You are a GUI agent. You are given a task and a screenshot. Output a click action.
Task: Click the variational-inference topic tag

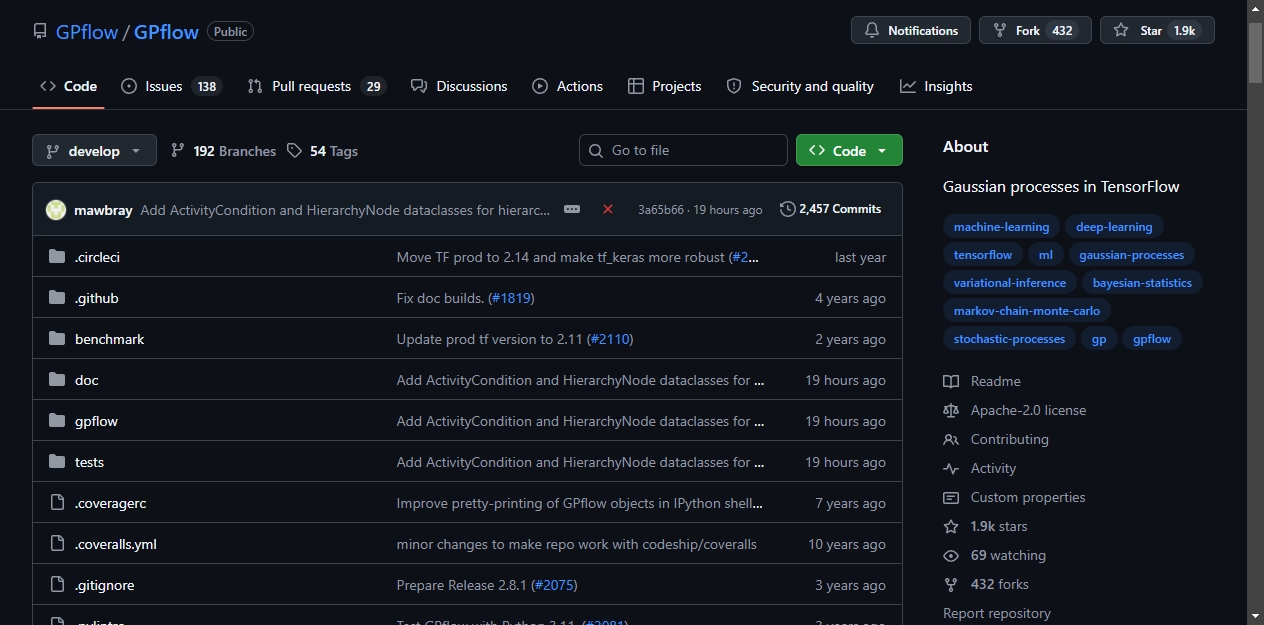pos(1010,283)
